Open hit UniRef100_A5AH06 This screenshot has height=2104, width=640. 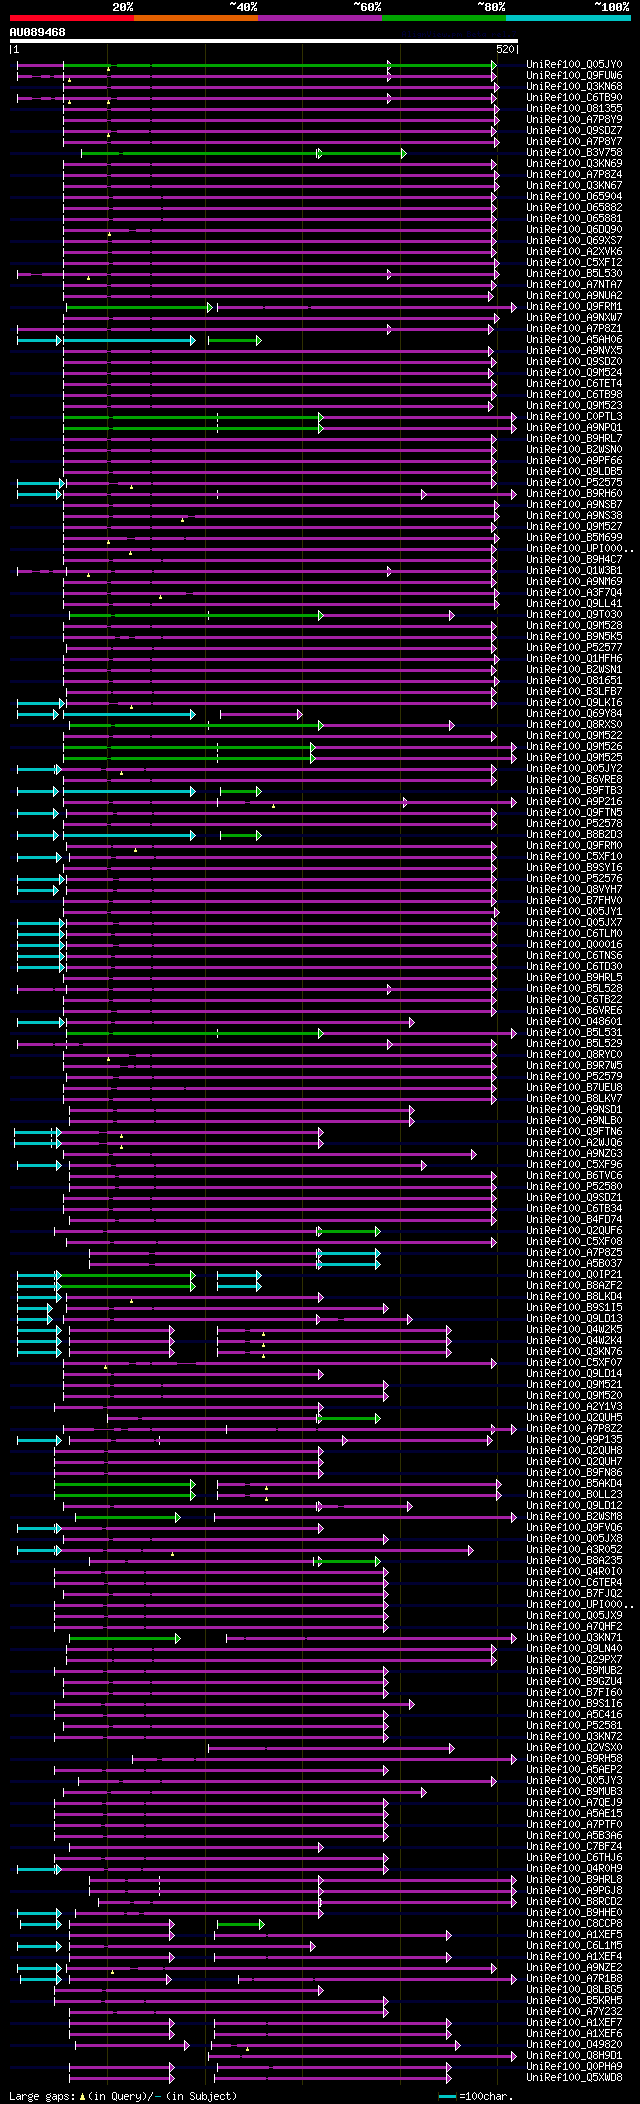coord(574,340)
